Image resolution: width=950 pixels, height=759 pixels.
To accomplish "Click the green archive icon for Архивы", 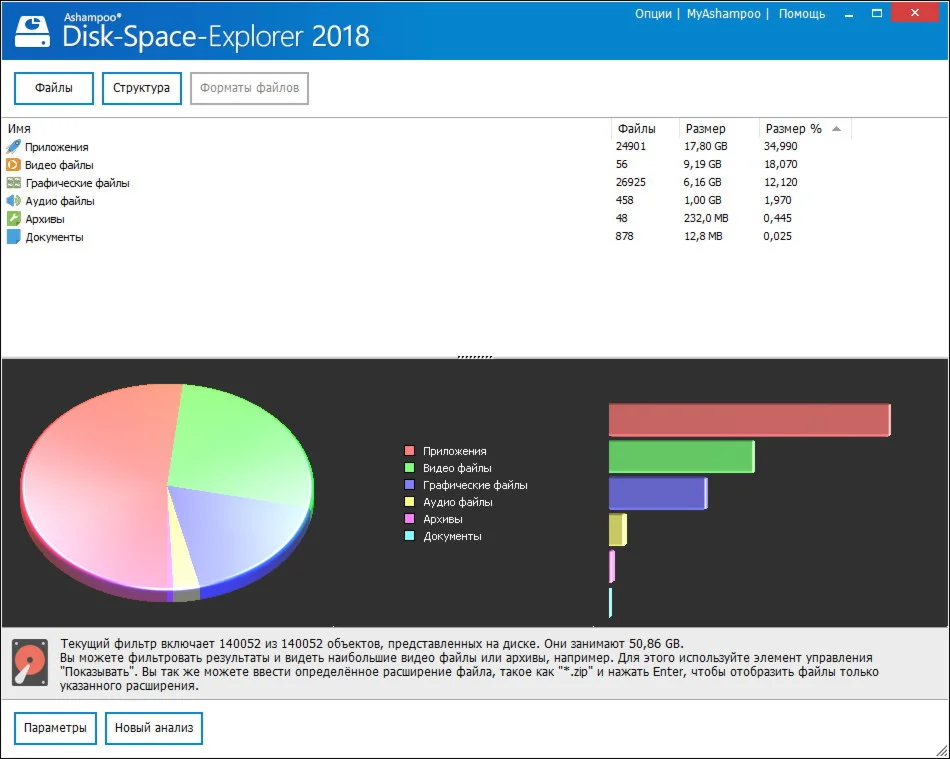I will coord(13,219).
